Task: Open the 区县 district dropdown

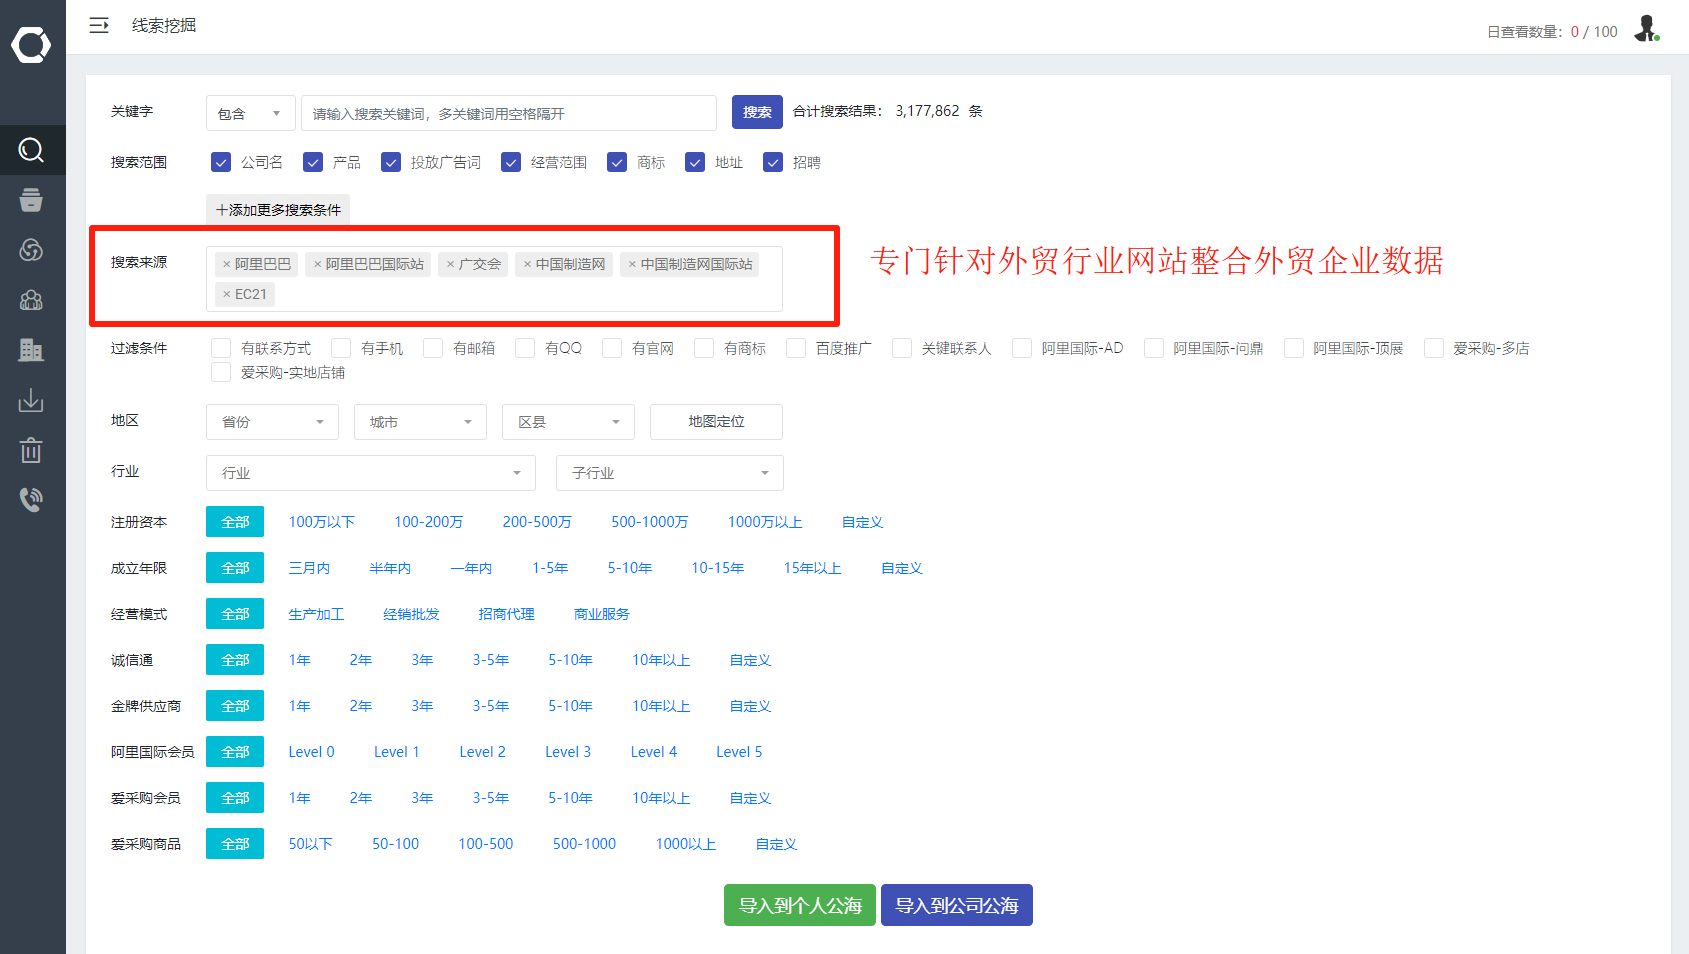Action: point(568,422)
